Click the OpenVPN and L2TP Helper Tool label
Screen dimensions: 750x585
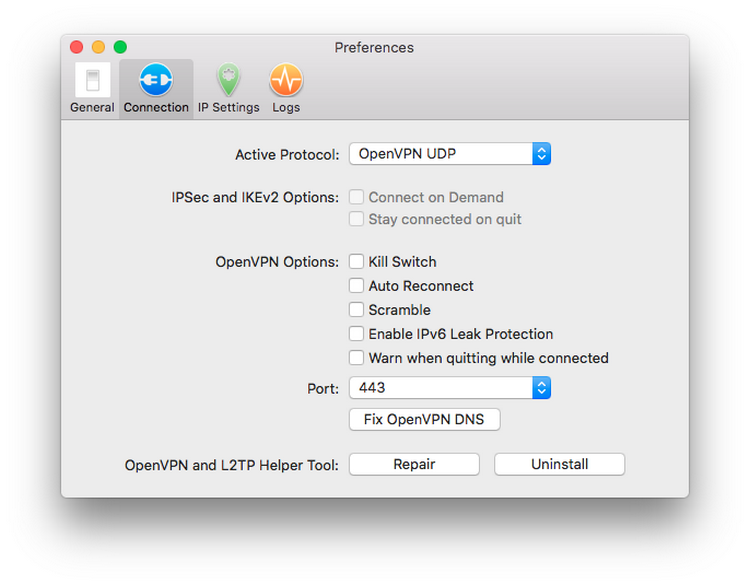(x=232, y=465)
